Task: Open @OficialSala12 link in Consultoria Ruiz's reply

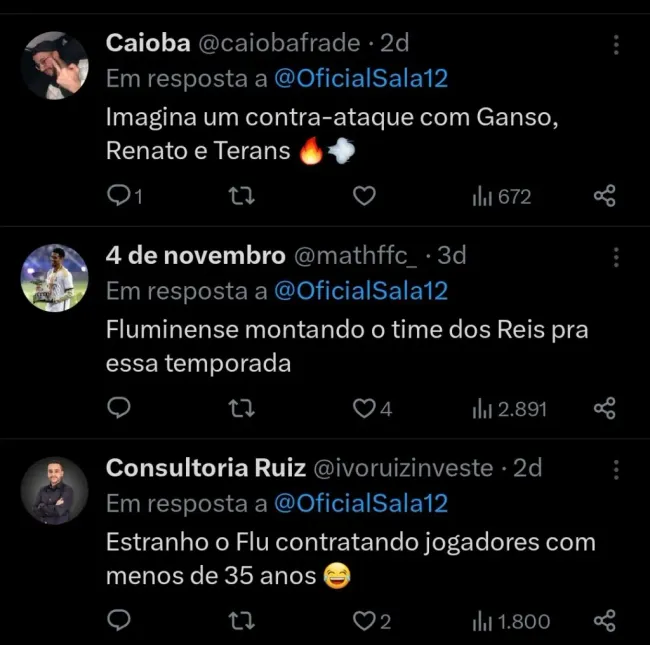Action: point(360,503)
